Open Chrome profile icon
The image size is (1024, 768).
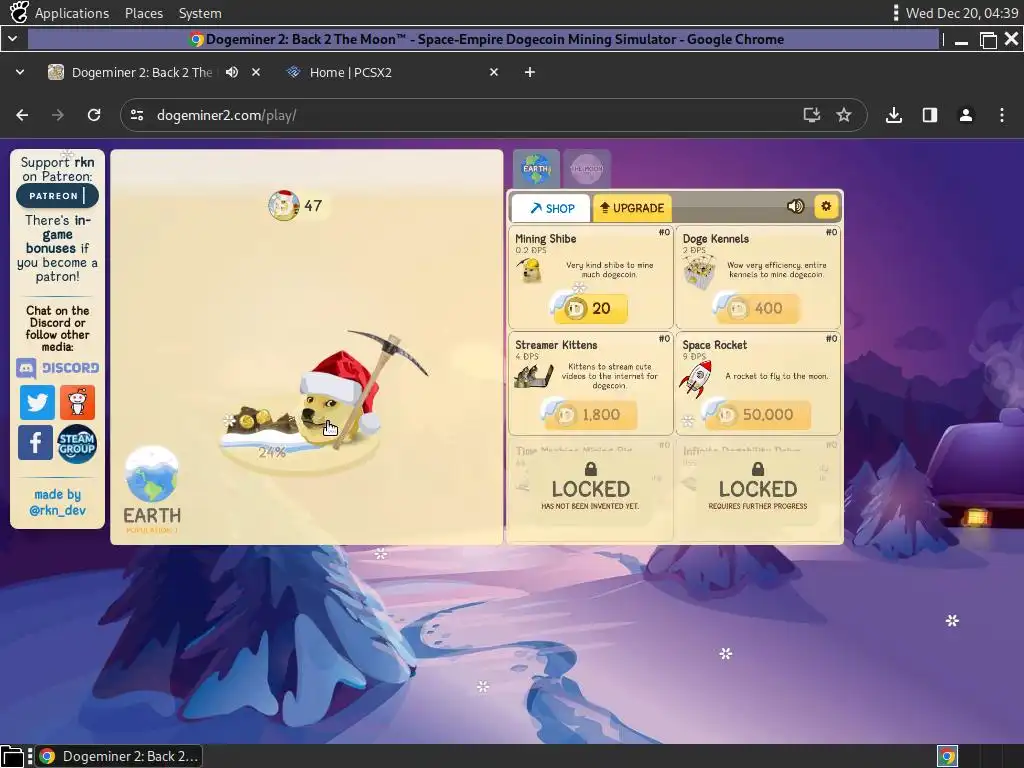coord(966,116)
